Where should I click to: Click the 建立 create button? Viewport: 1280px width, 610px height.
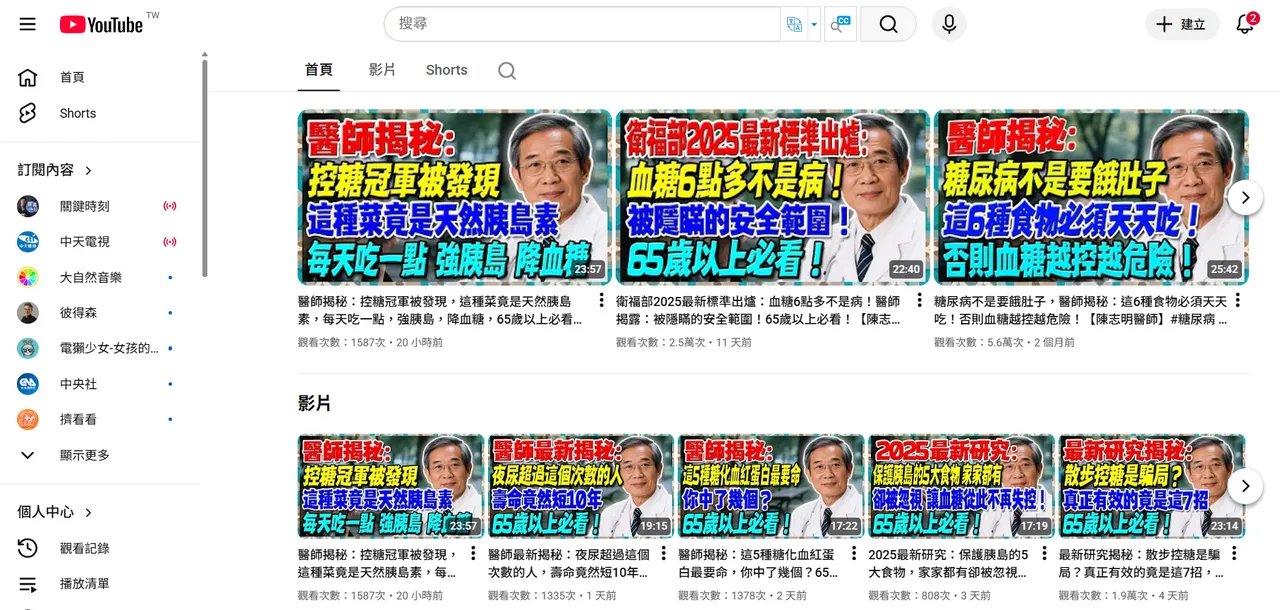coord(1181,24)
